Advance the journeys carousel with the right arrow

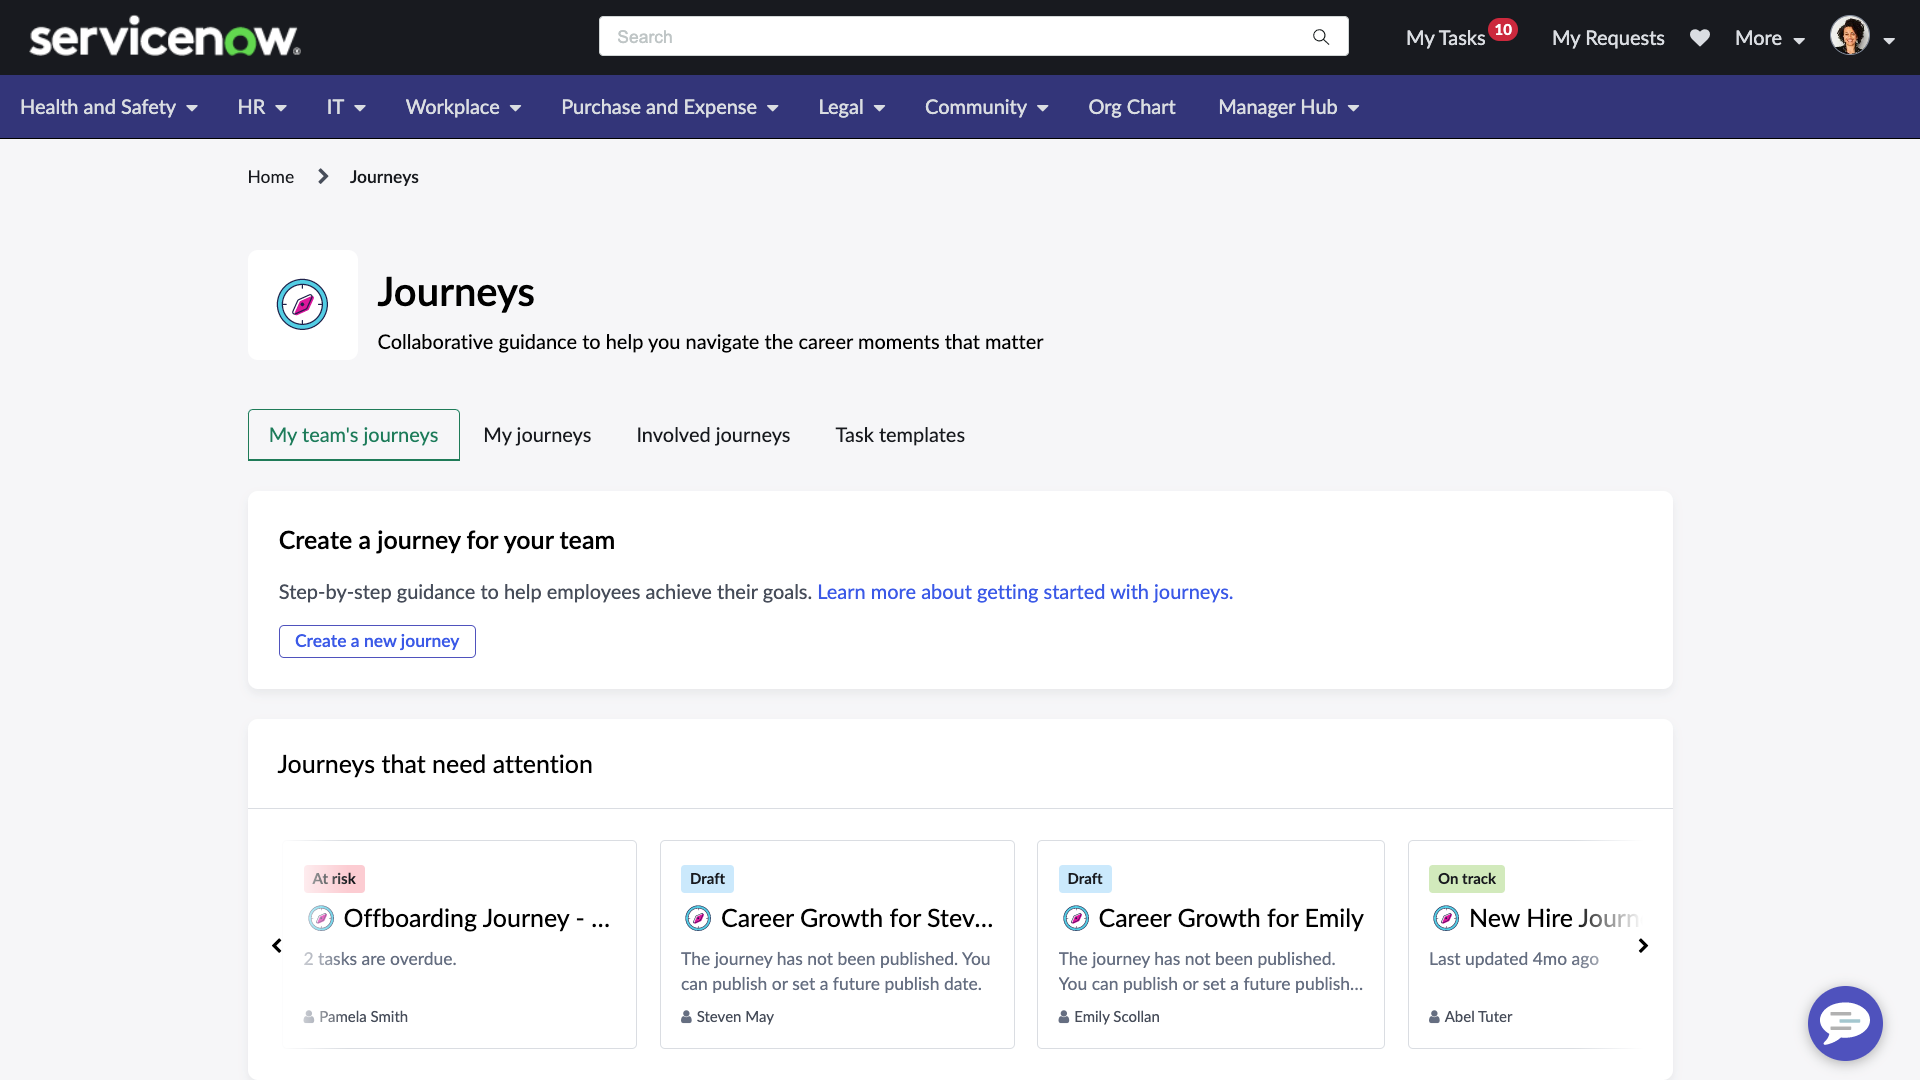click(1643, 945)
